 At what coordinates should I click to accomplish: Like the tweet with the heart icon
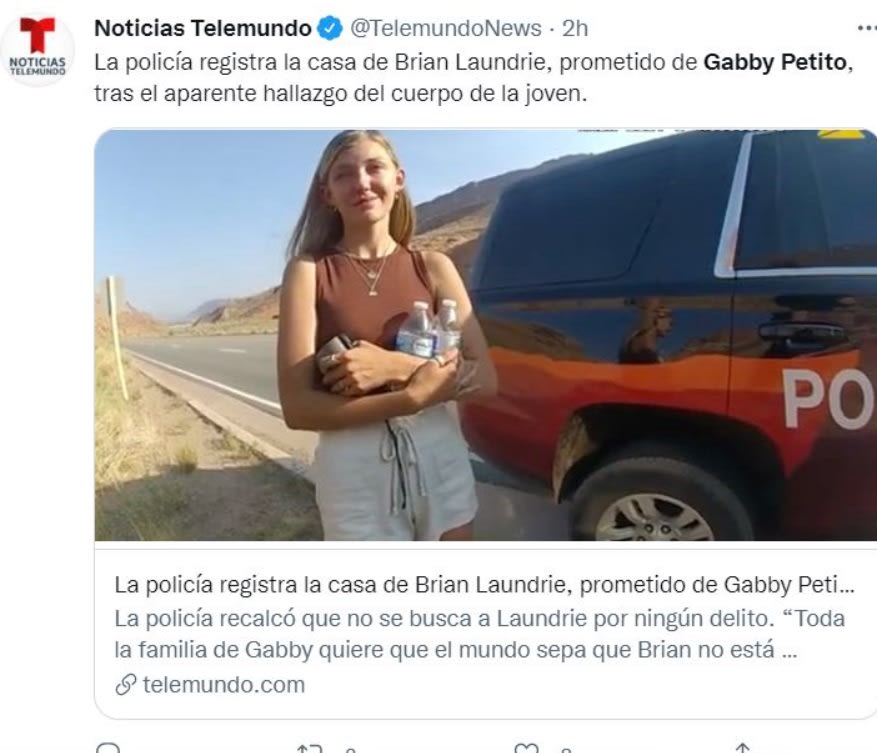(526, 749)
